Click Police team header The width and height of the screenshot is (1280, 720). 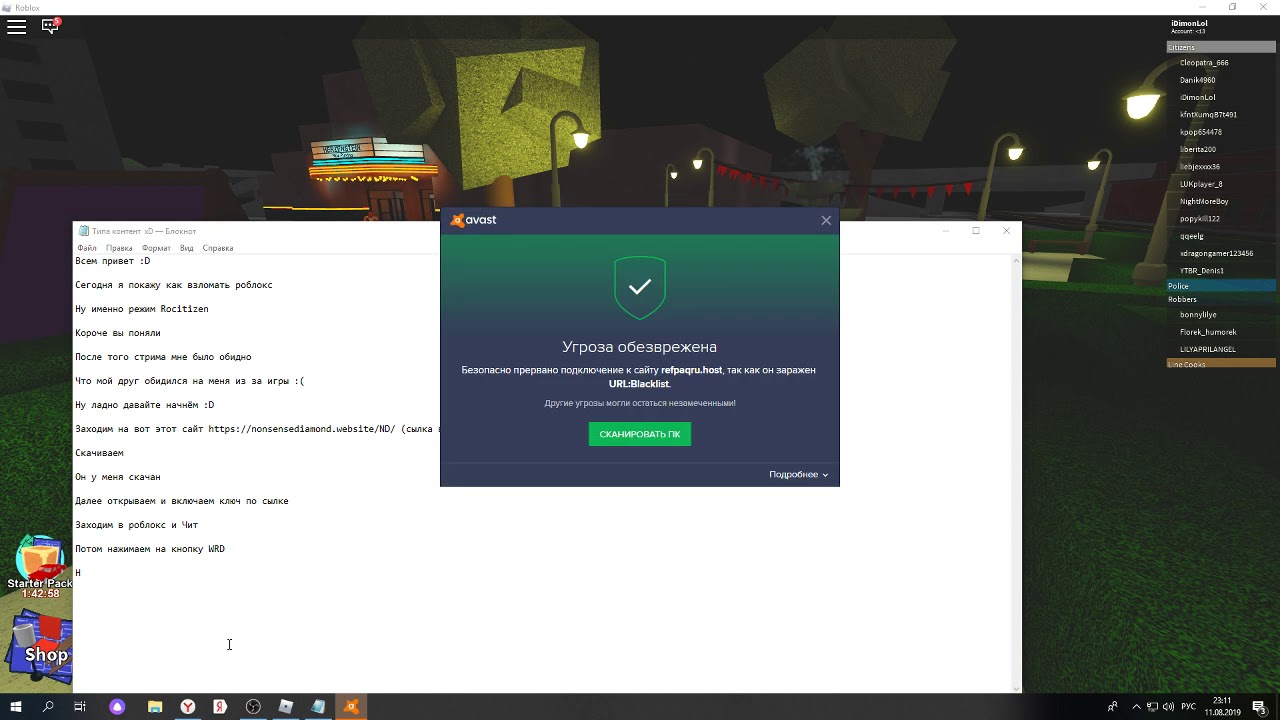tap(1221, 286)
